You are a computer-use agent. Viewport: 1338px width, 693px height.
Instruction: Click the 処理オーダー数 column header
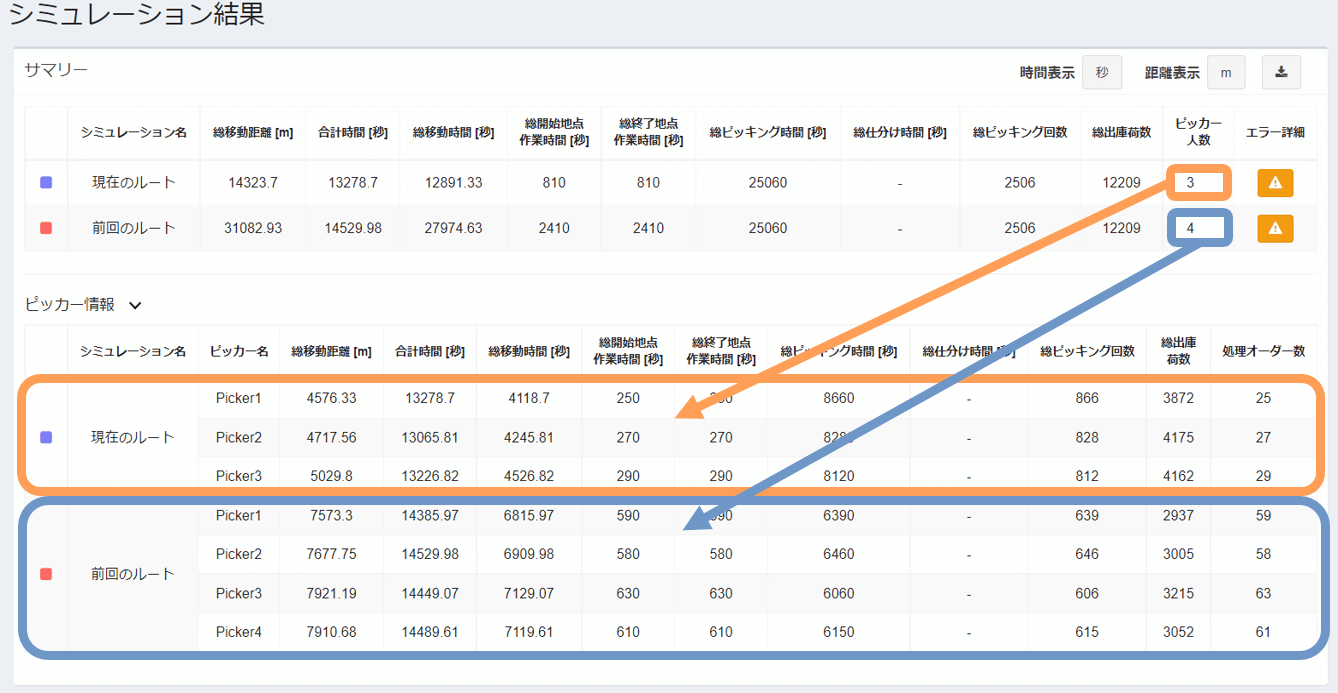click(1263, 351)
